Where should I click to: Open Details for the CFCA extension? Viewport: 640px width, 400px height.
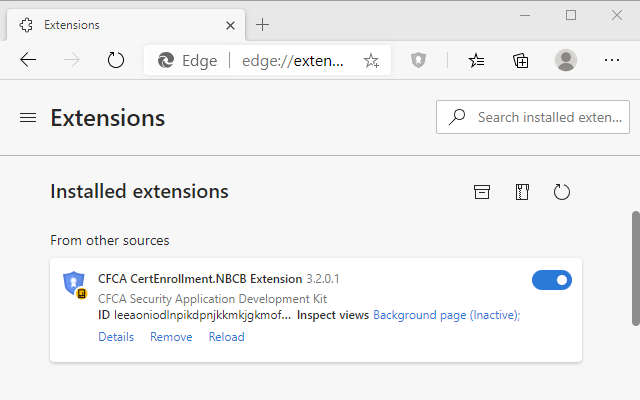[116, 337]
